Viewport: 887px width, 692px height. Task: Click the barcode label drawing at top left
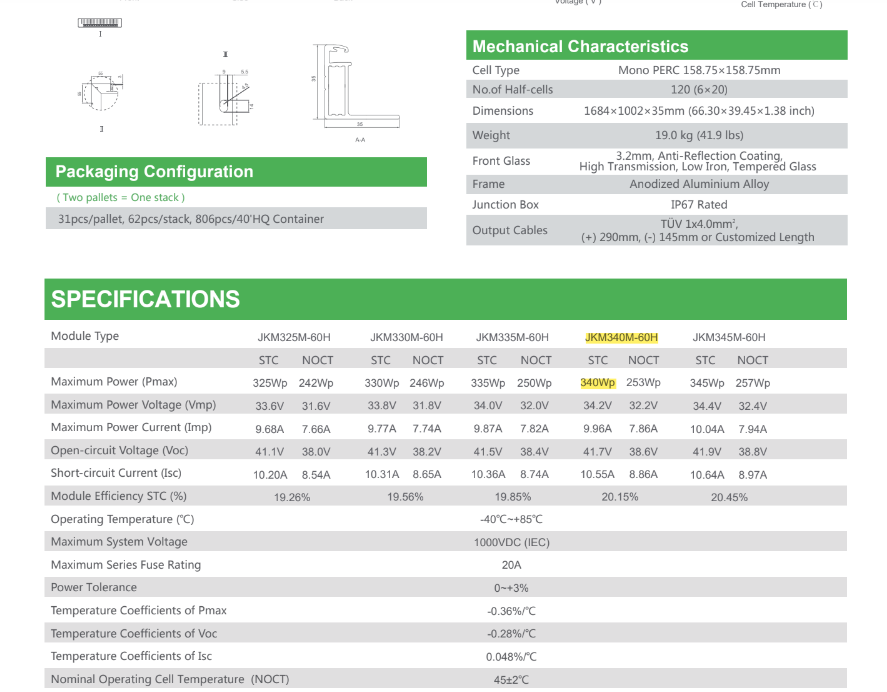(x=100, y=22)
